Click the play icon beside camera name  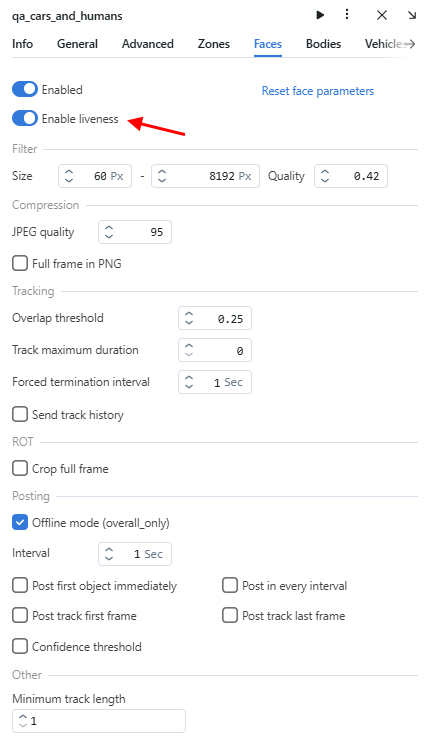click(x=320, y=15)
